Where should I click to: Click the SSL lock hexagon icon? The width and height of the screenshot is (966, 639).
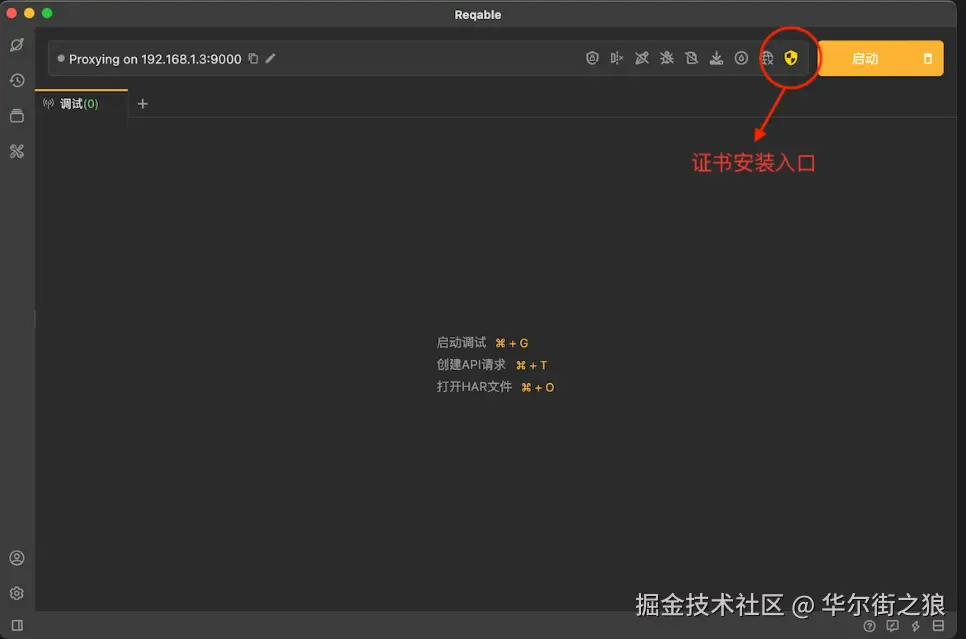click(x=592, y=58)
